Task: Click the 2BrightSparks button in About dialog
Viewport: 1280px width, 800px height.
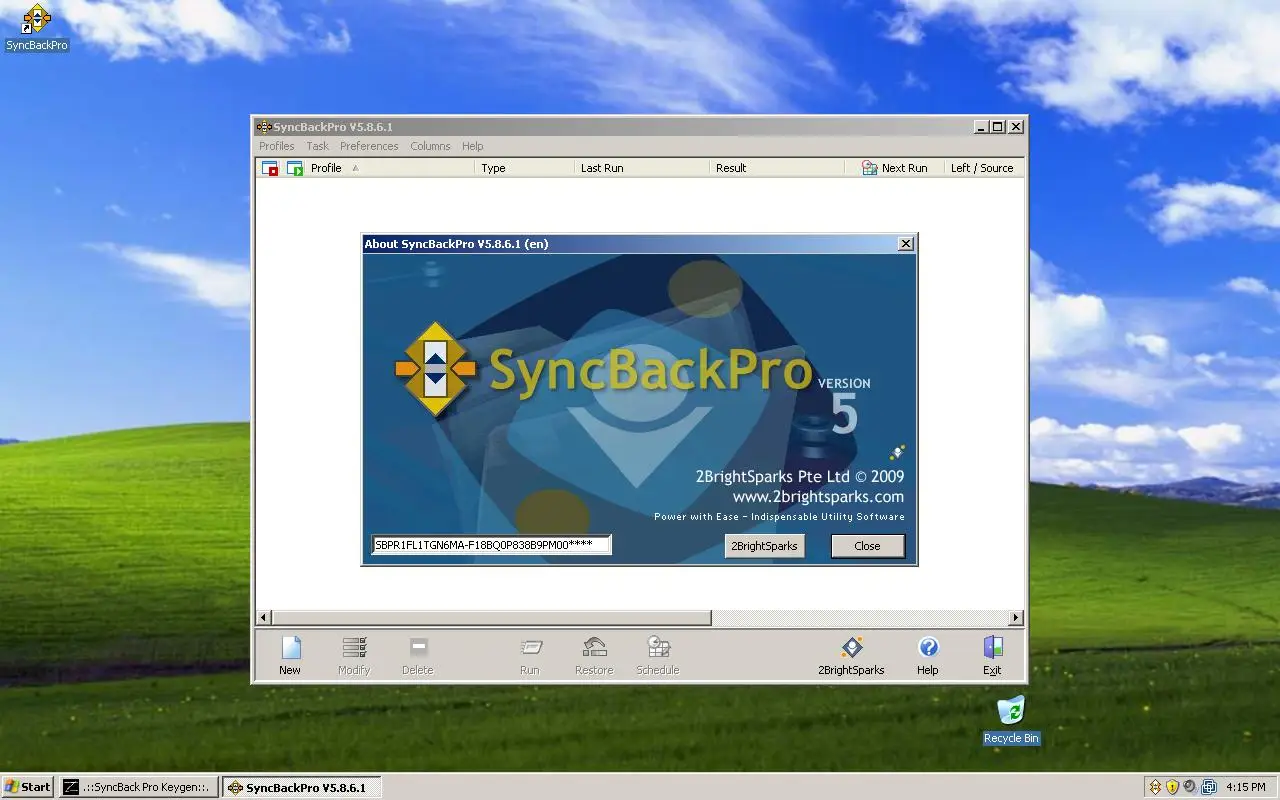Action: (x=764, y=546)
